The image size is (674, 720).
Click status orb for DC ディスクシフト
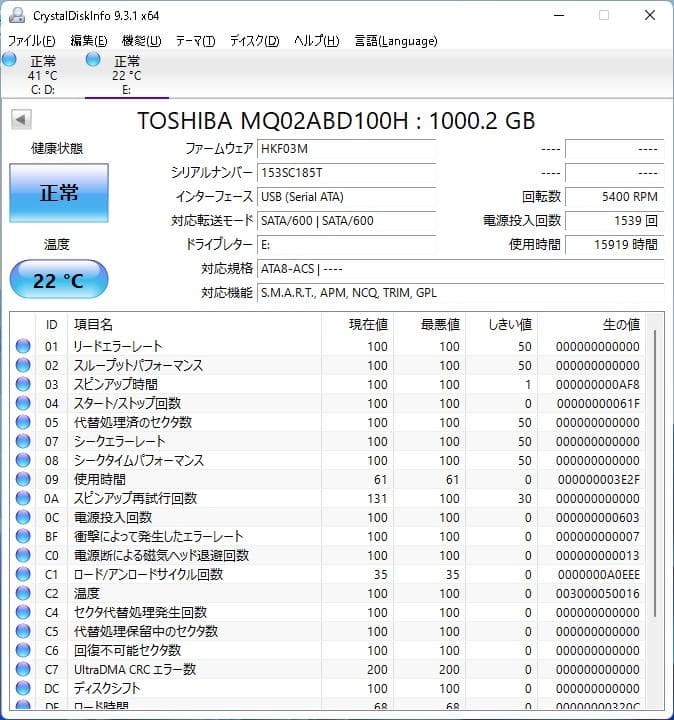tap(23, 688)
